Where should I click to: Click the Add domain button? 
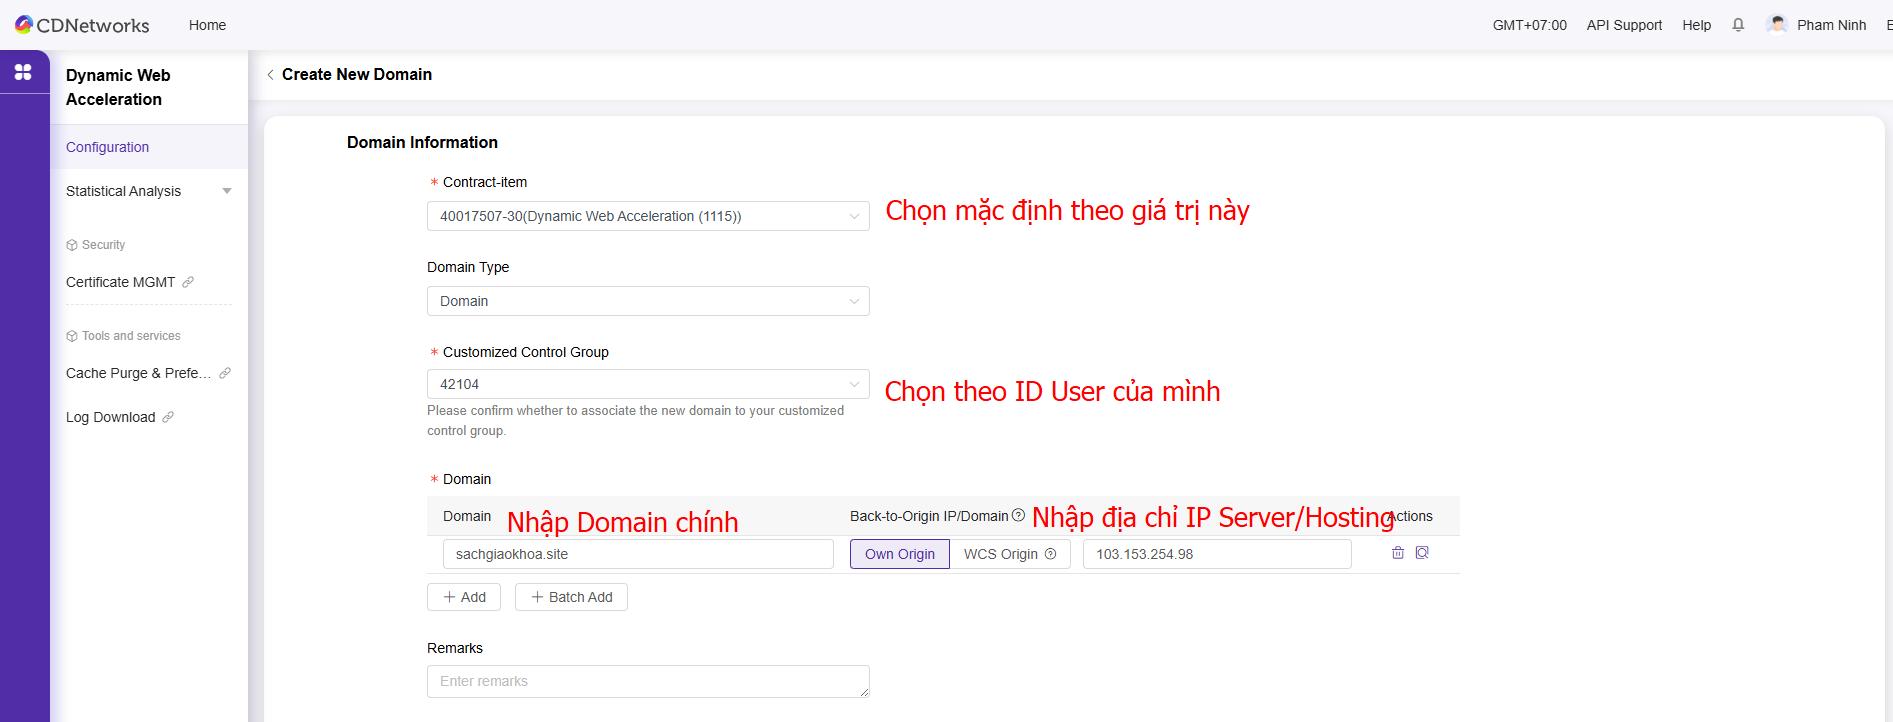point(464,597)
